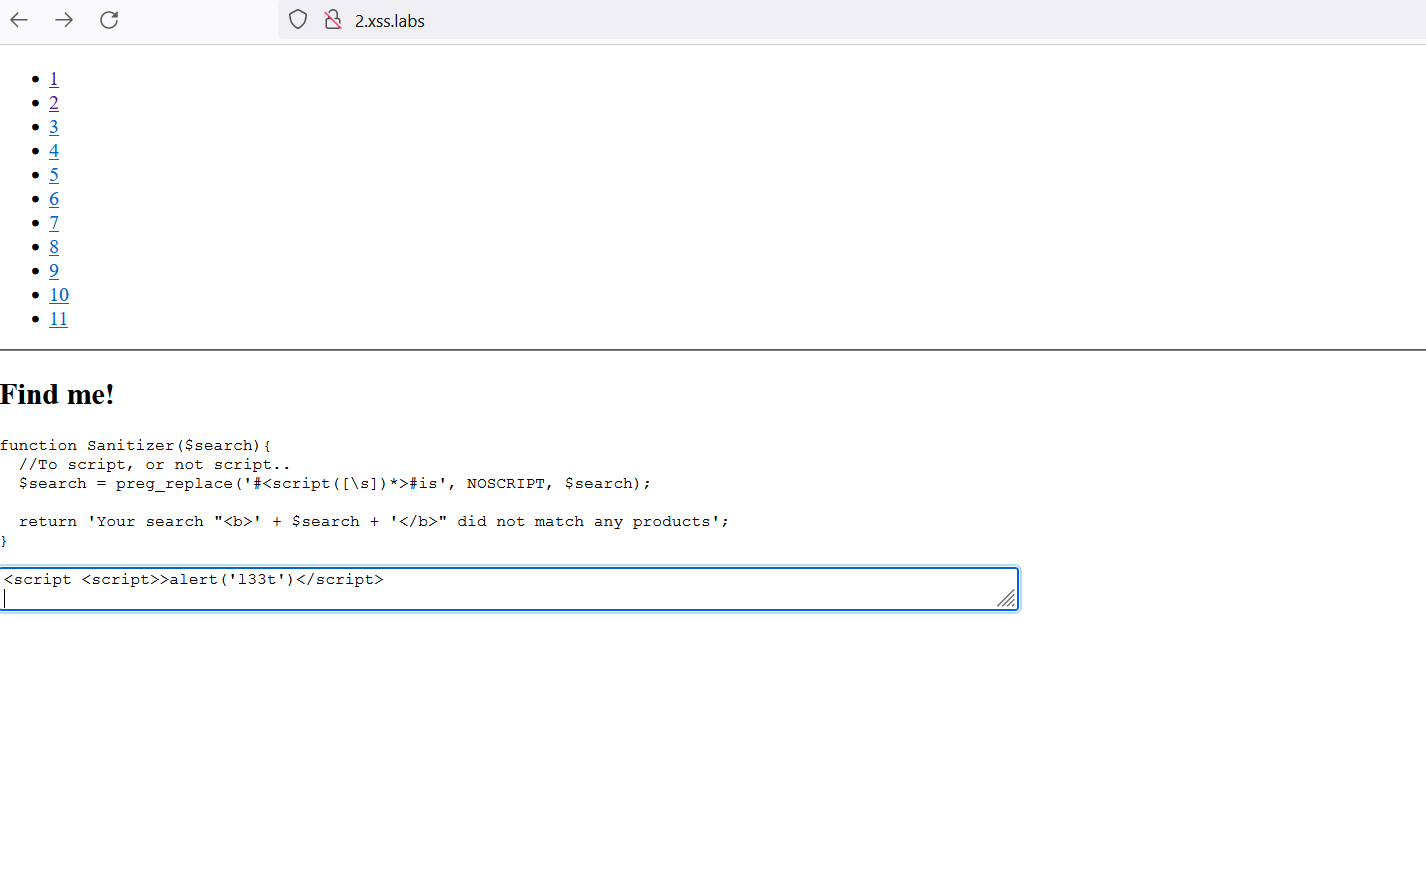Open lab link 11

pyautogui.click(x=59, y=319)
